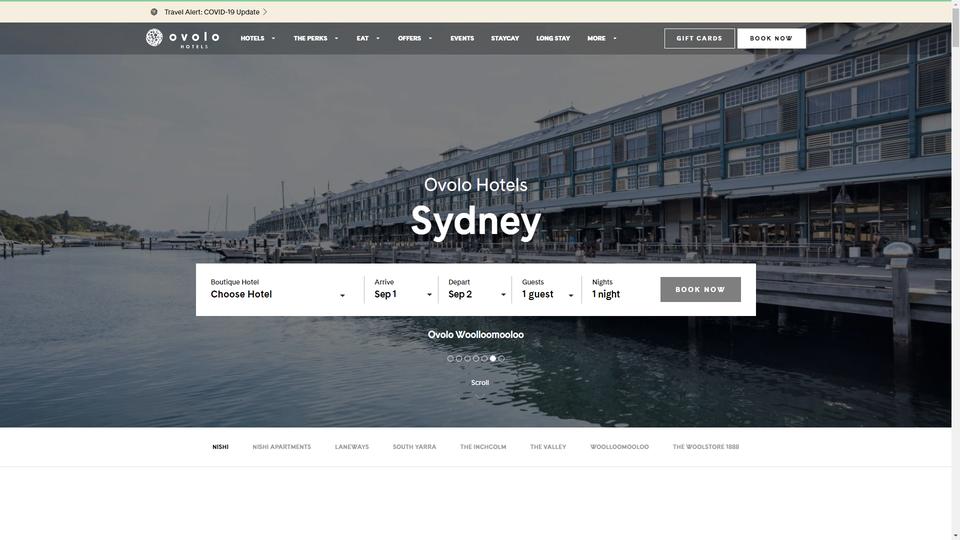This screenshot has width=960, height=540.
Task: Click Book Now in the header
Action: [771, 38]
